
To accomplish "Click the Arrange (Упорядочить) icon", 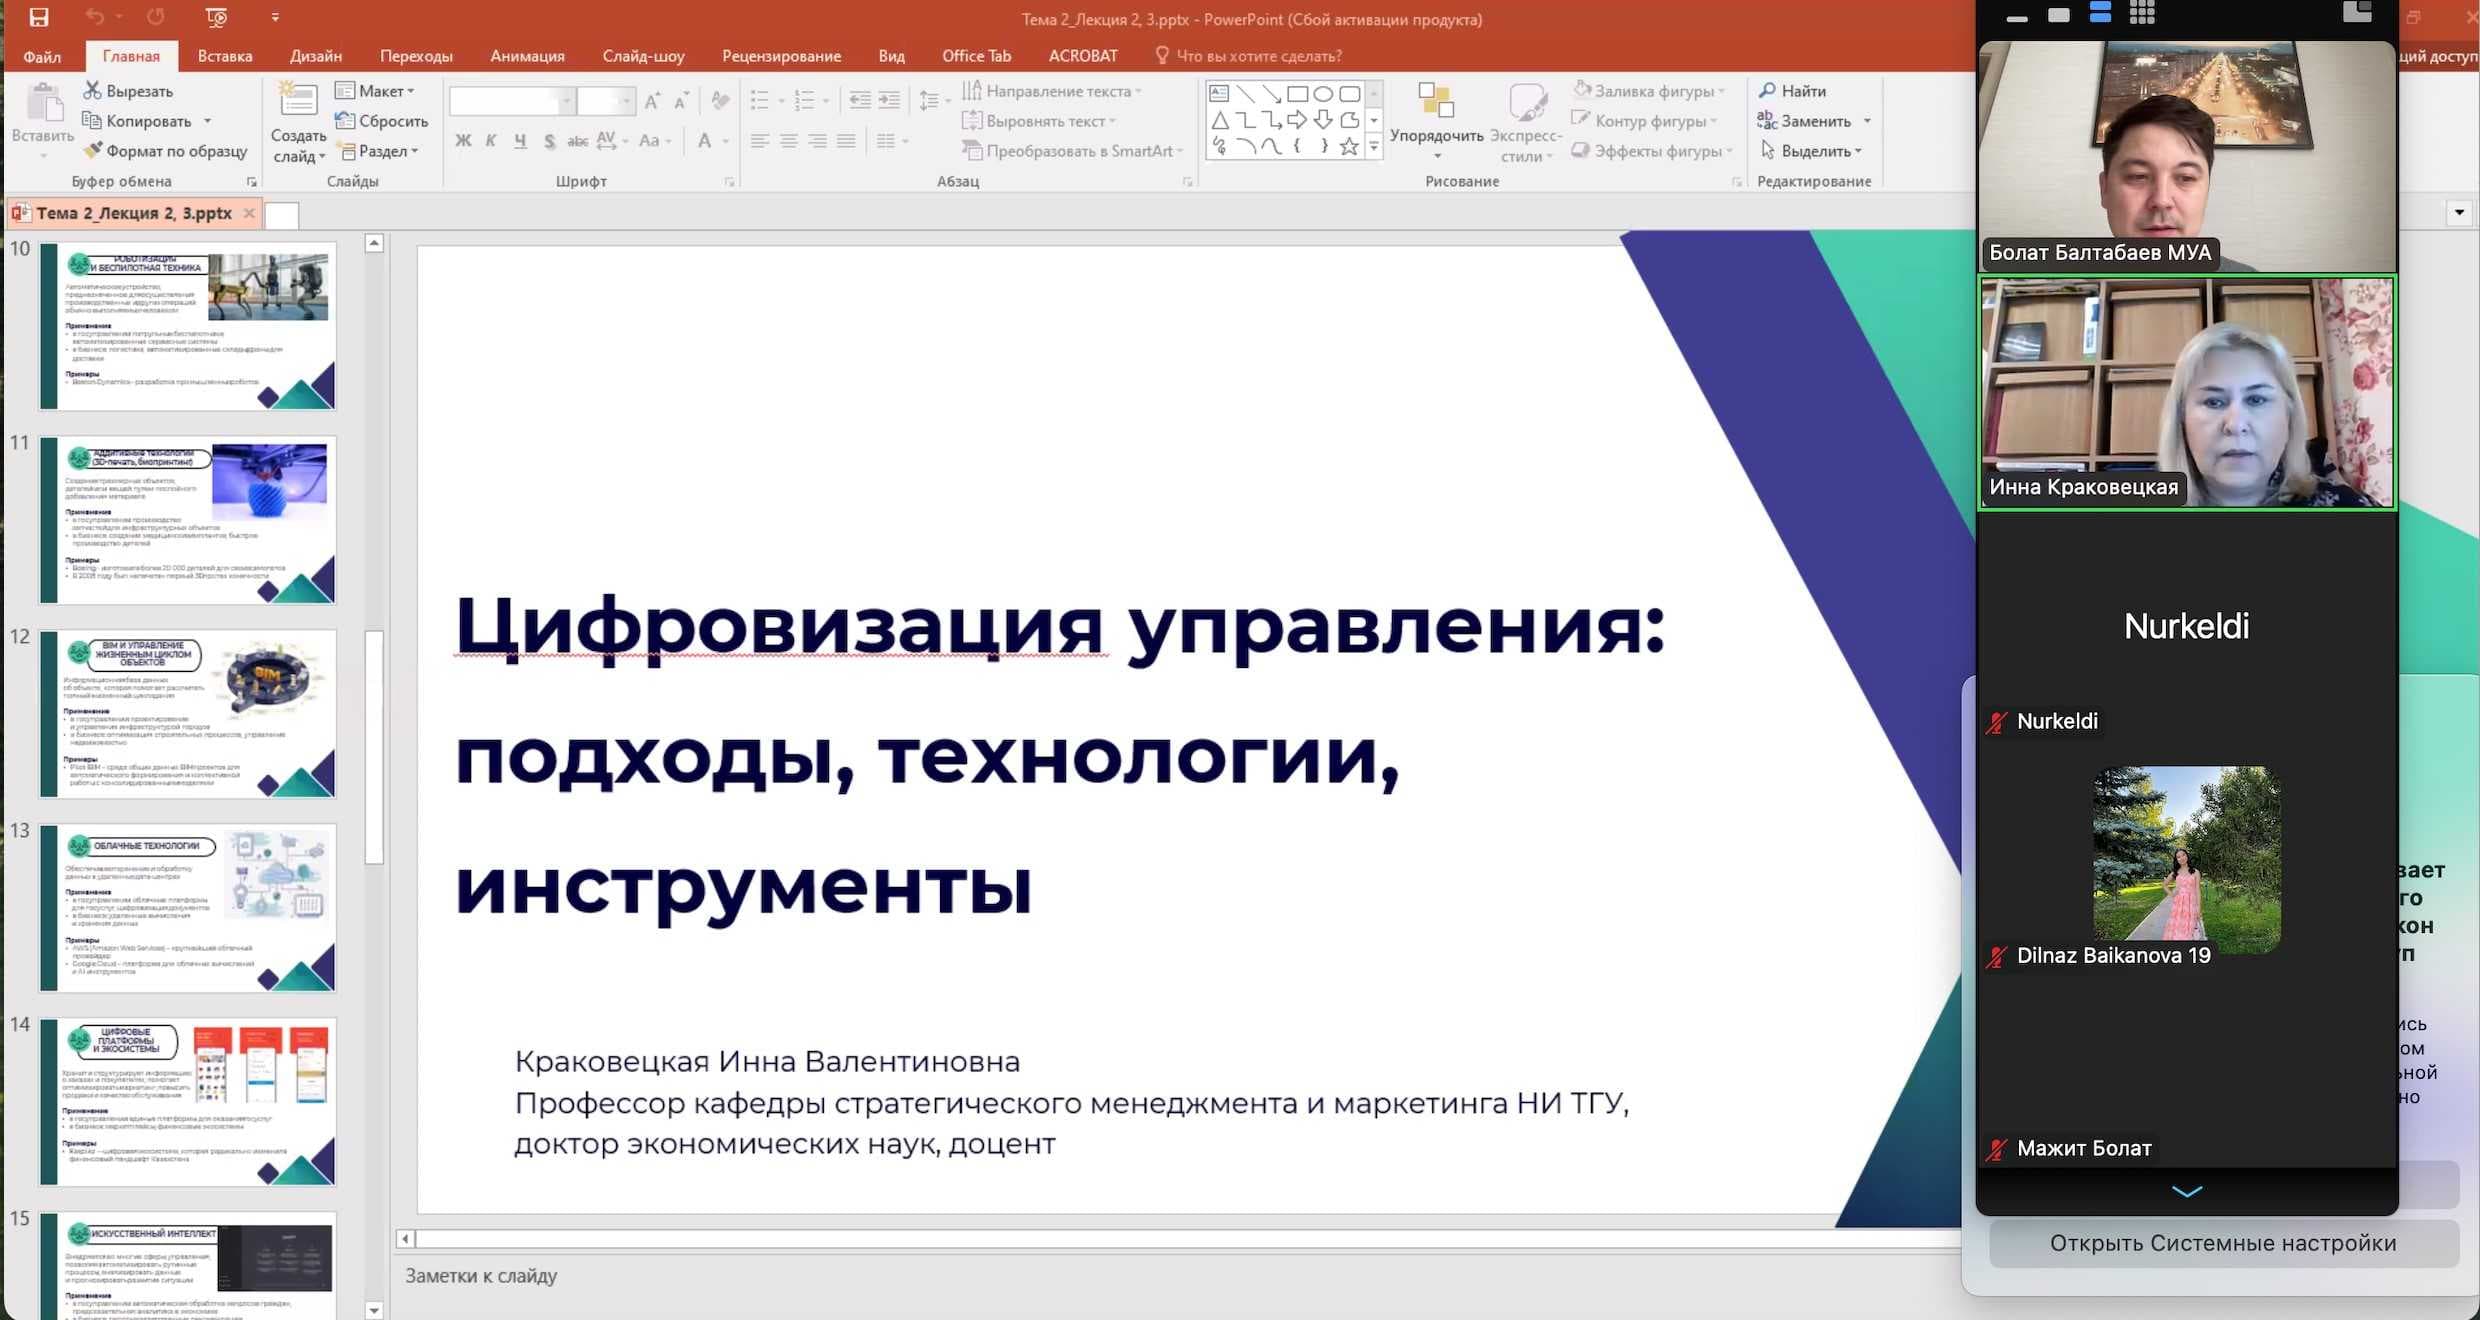I will (1436, 101).
